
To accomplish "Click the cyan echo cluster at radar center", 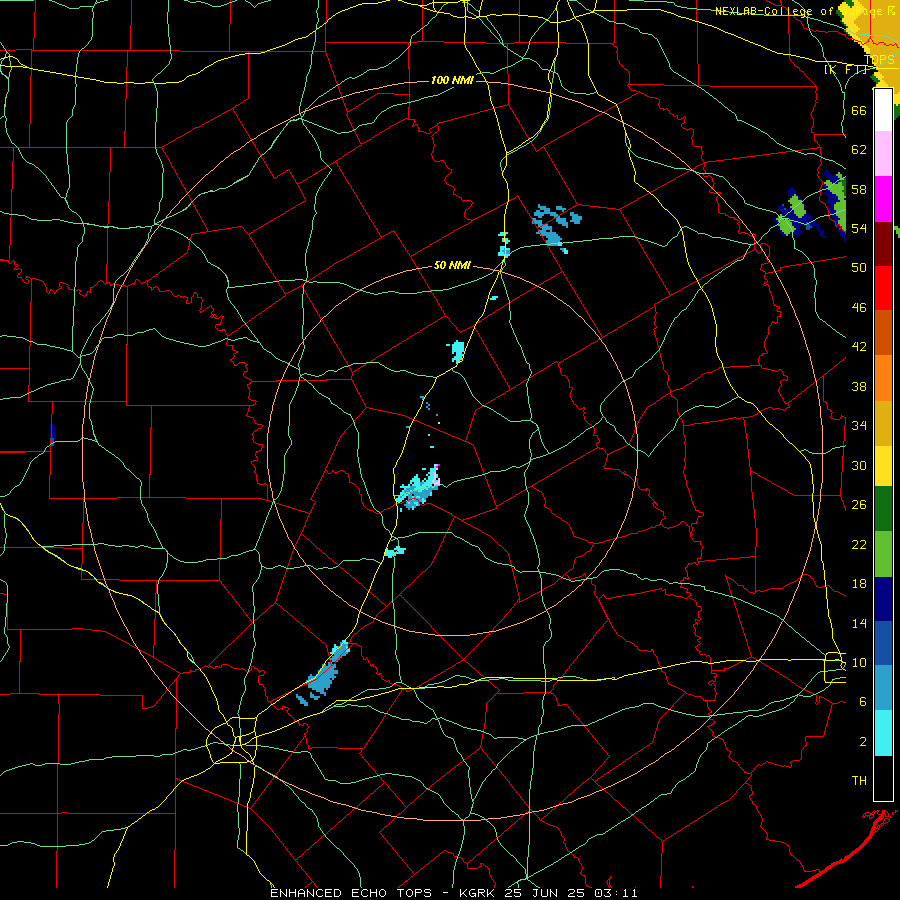I will (x=418, y=488).
